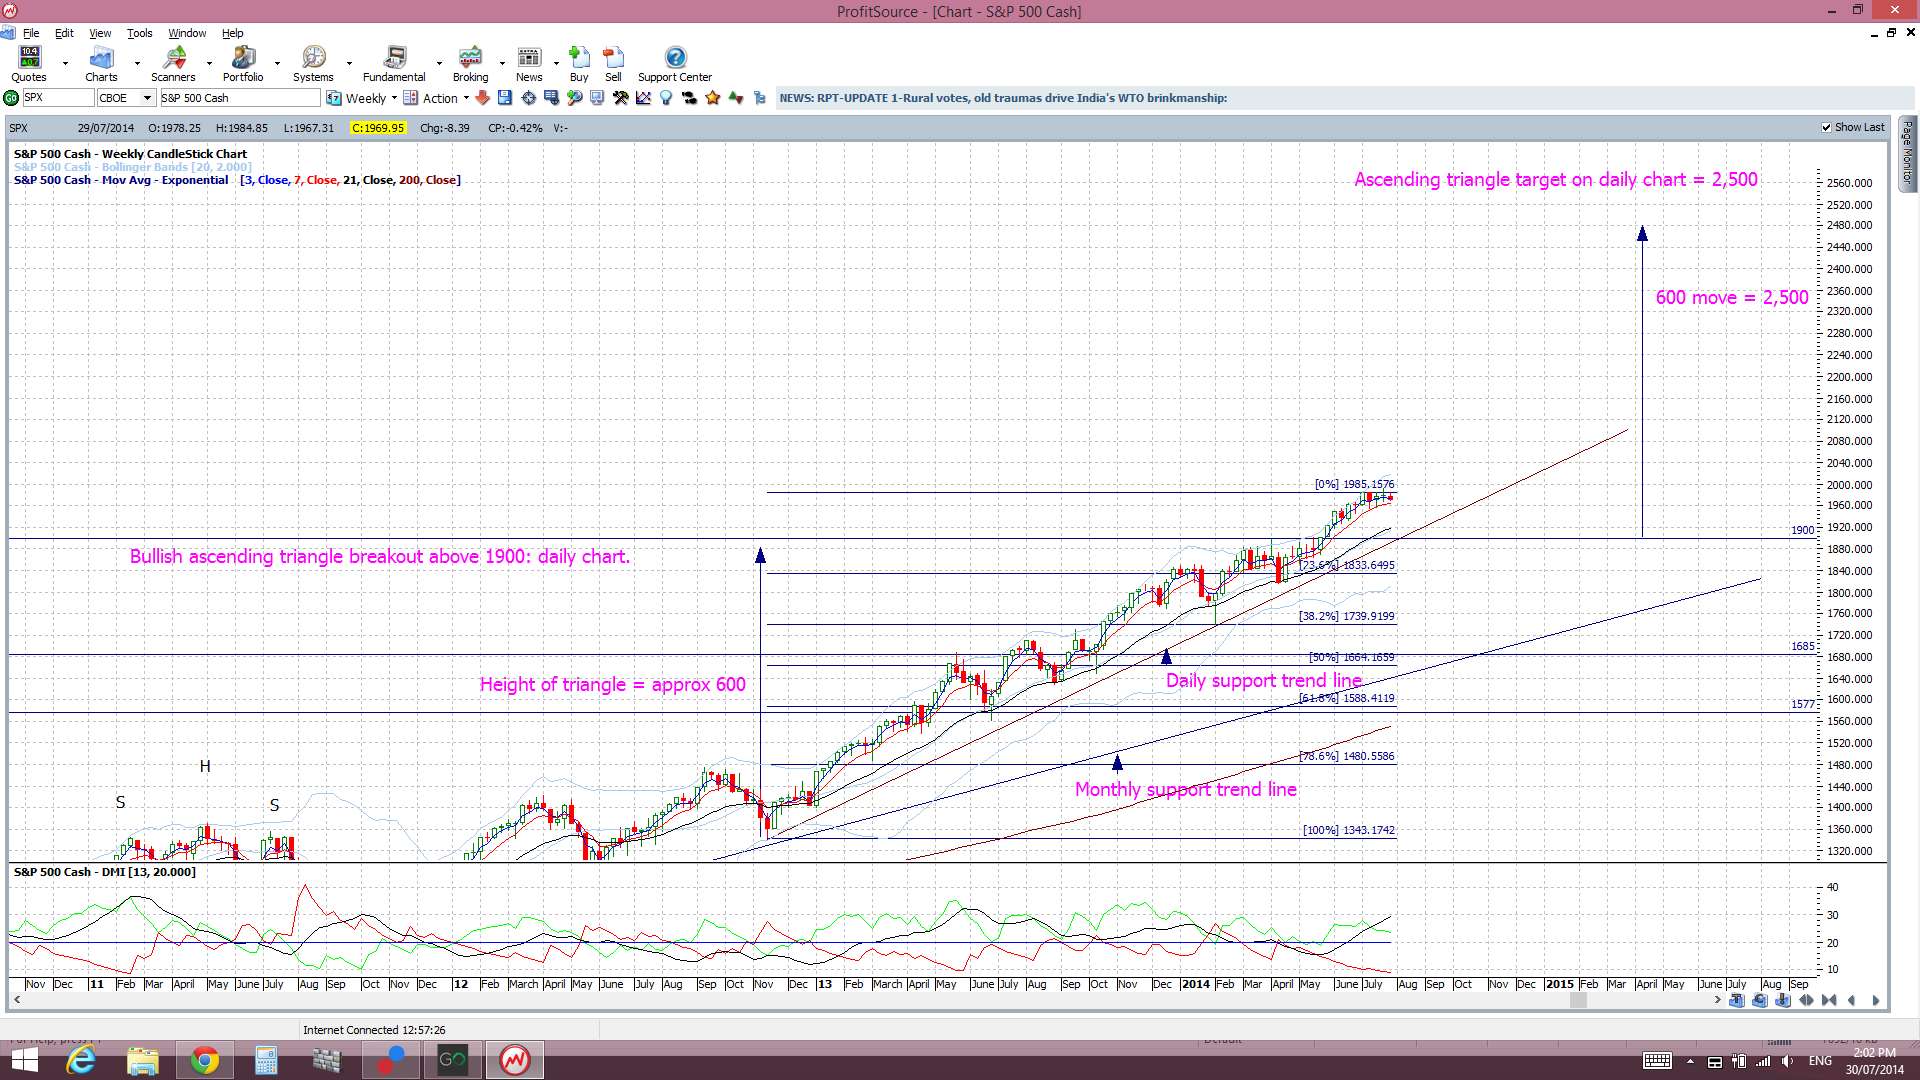1920x1080 pixels.
Task: Open the Scanners toolbar icon
Action: point(173,64)
